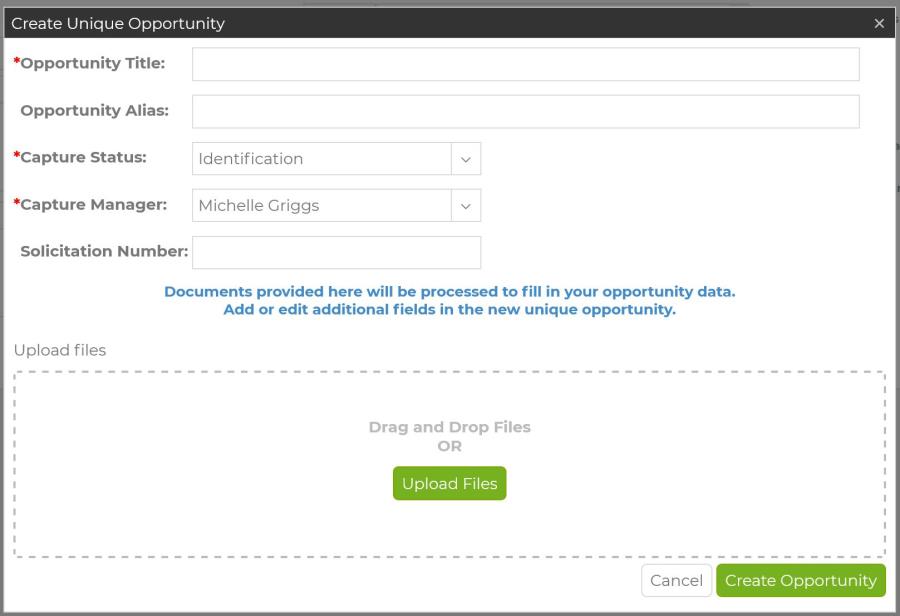Click the blue documents processing notice
900x616 pixels.
pyautogui.click(x=449, y=300)
